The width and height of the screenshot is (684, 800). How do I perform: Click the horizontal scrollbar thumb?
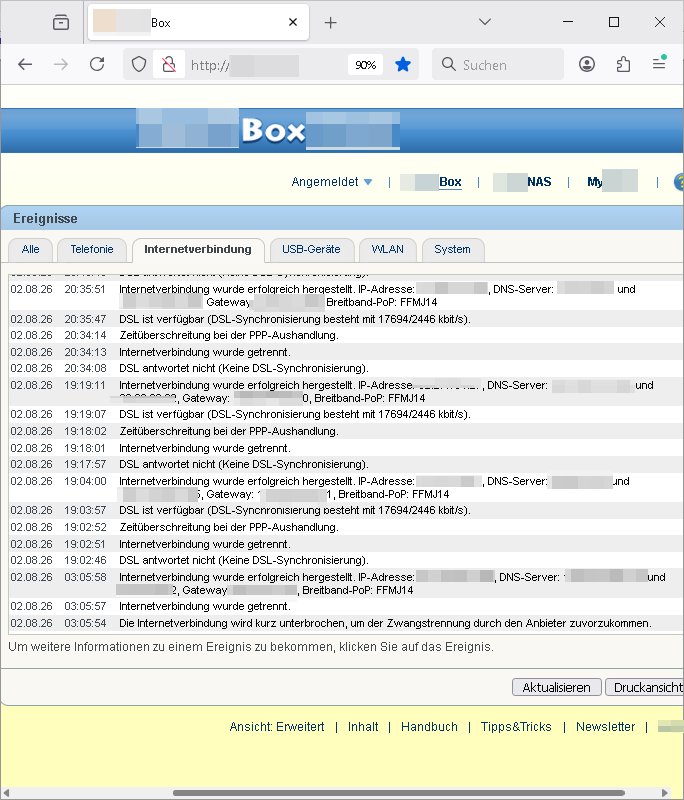pyautogui.click(x=399, y=793)
